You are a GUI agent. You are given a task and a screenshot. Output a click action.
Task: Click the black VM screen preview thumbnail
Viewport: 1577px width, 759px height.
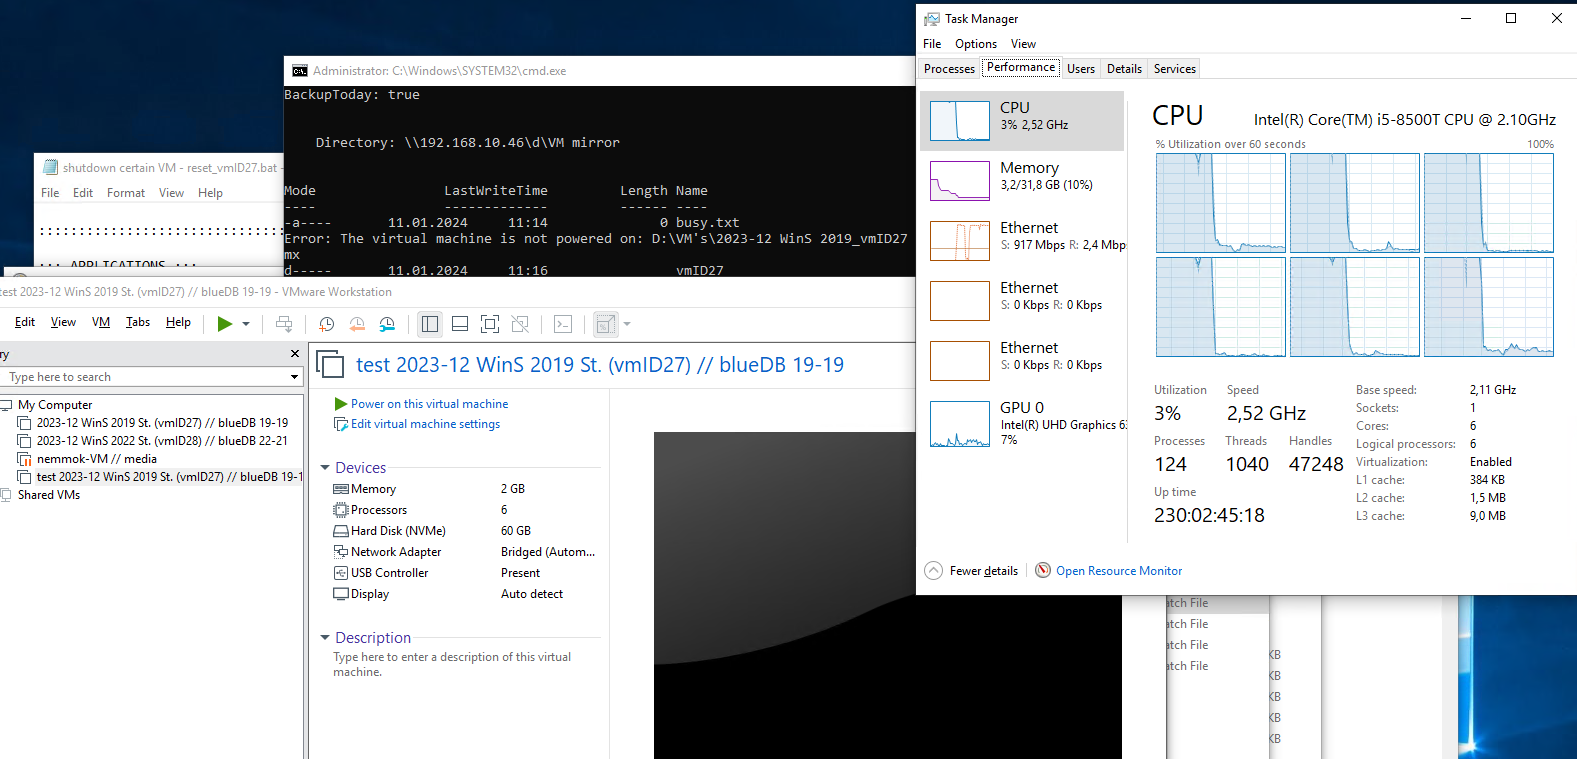[887, 595]
